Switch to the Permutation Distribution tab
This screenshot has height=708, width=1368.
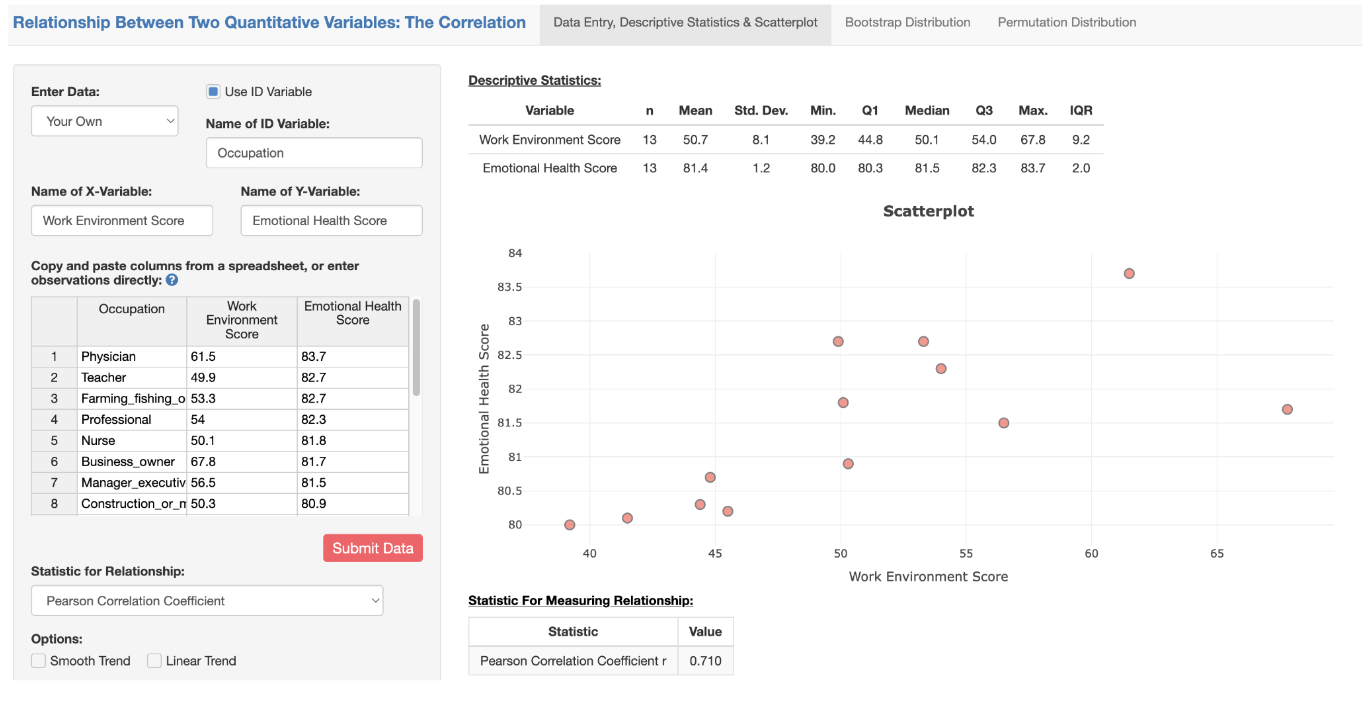[x=1066, y=21]
